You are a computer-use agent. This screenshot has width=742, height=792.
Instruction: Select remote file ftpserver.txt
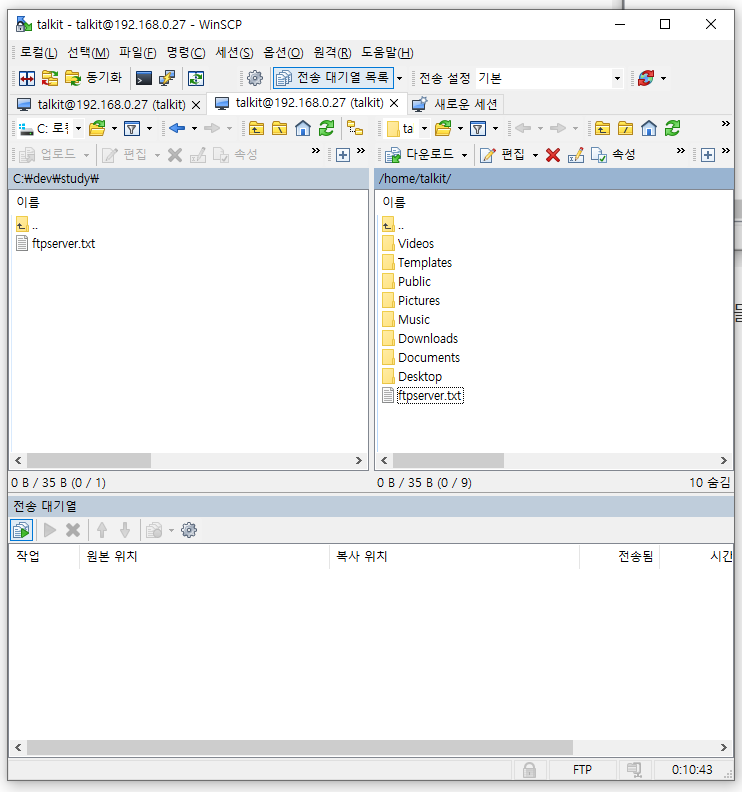point(430,395)
